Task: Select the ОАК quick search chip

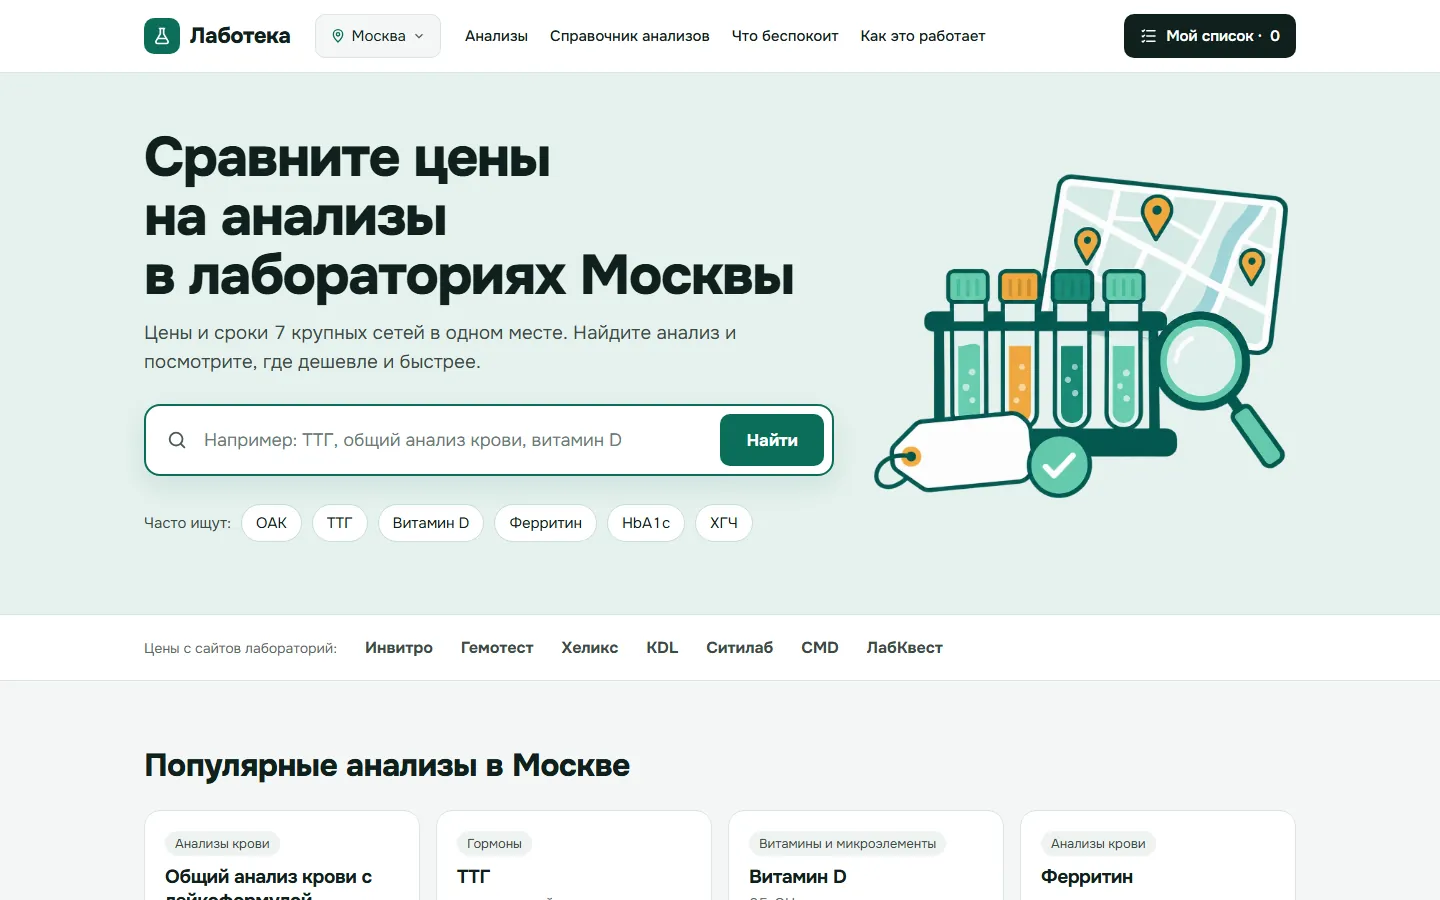Action: point(271,523)
